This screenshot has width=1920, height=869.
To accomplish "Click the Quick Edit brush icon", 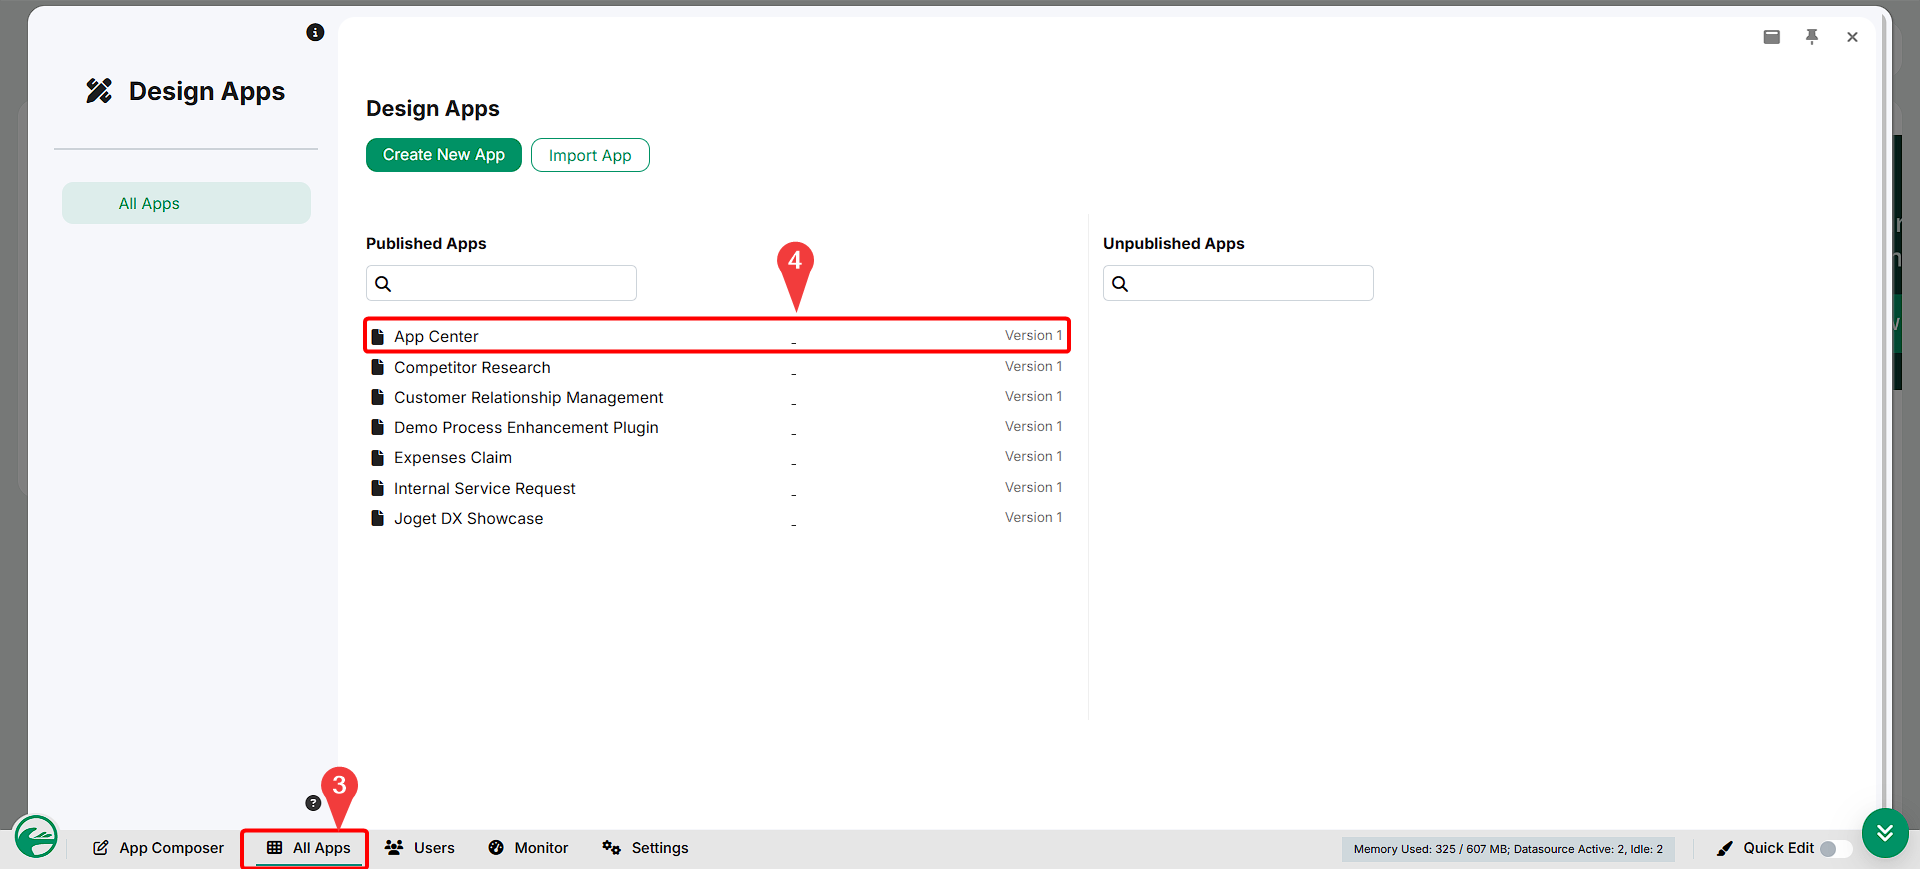I will pos(1725,848).
